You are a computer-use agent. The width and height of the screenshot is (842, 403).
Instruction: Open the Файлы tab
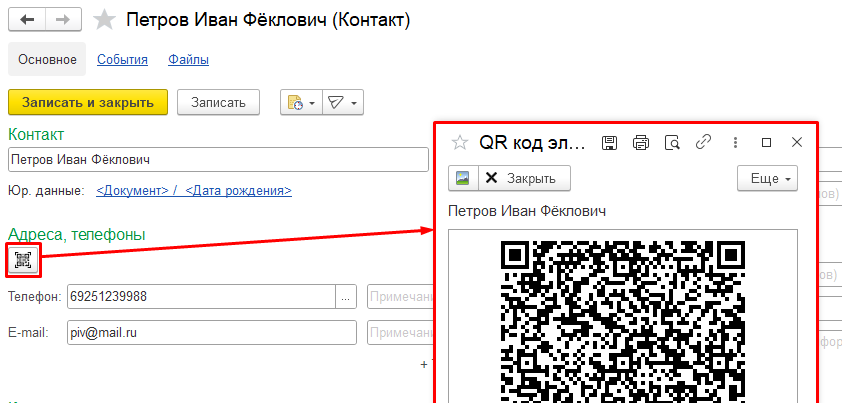[x=188, y=60]
